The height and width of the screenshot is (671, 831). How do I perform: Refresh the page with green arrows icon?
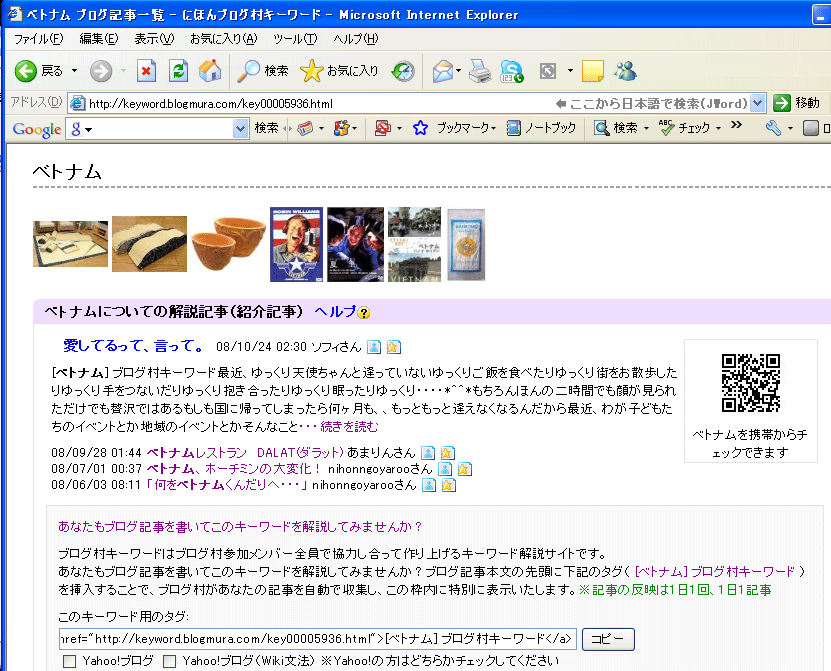pyautogui.click(x=179, y=70)
